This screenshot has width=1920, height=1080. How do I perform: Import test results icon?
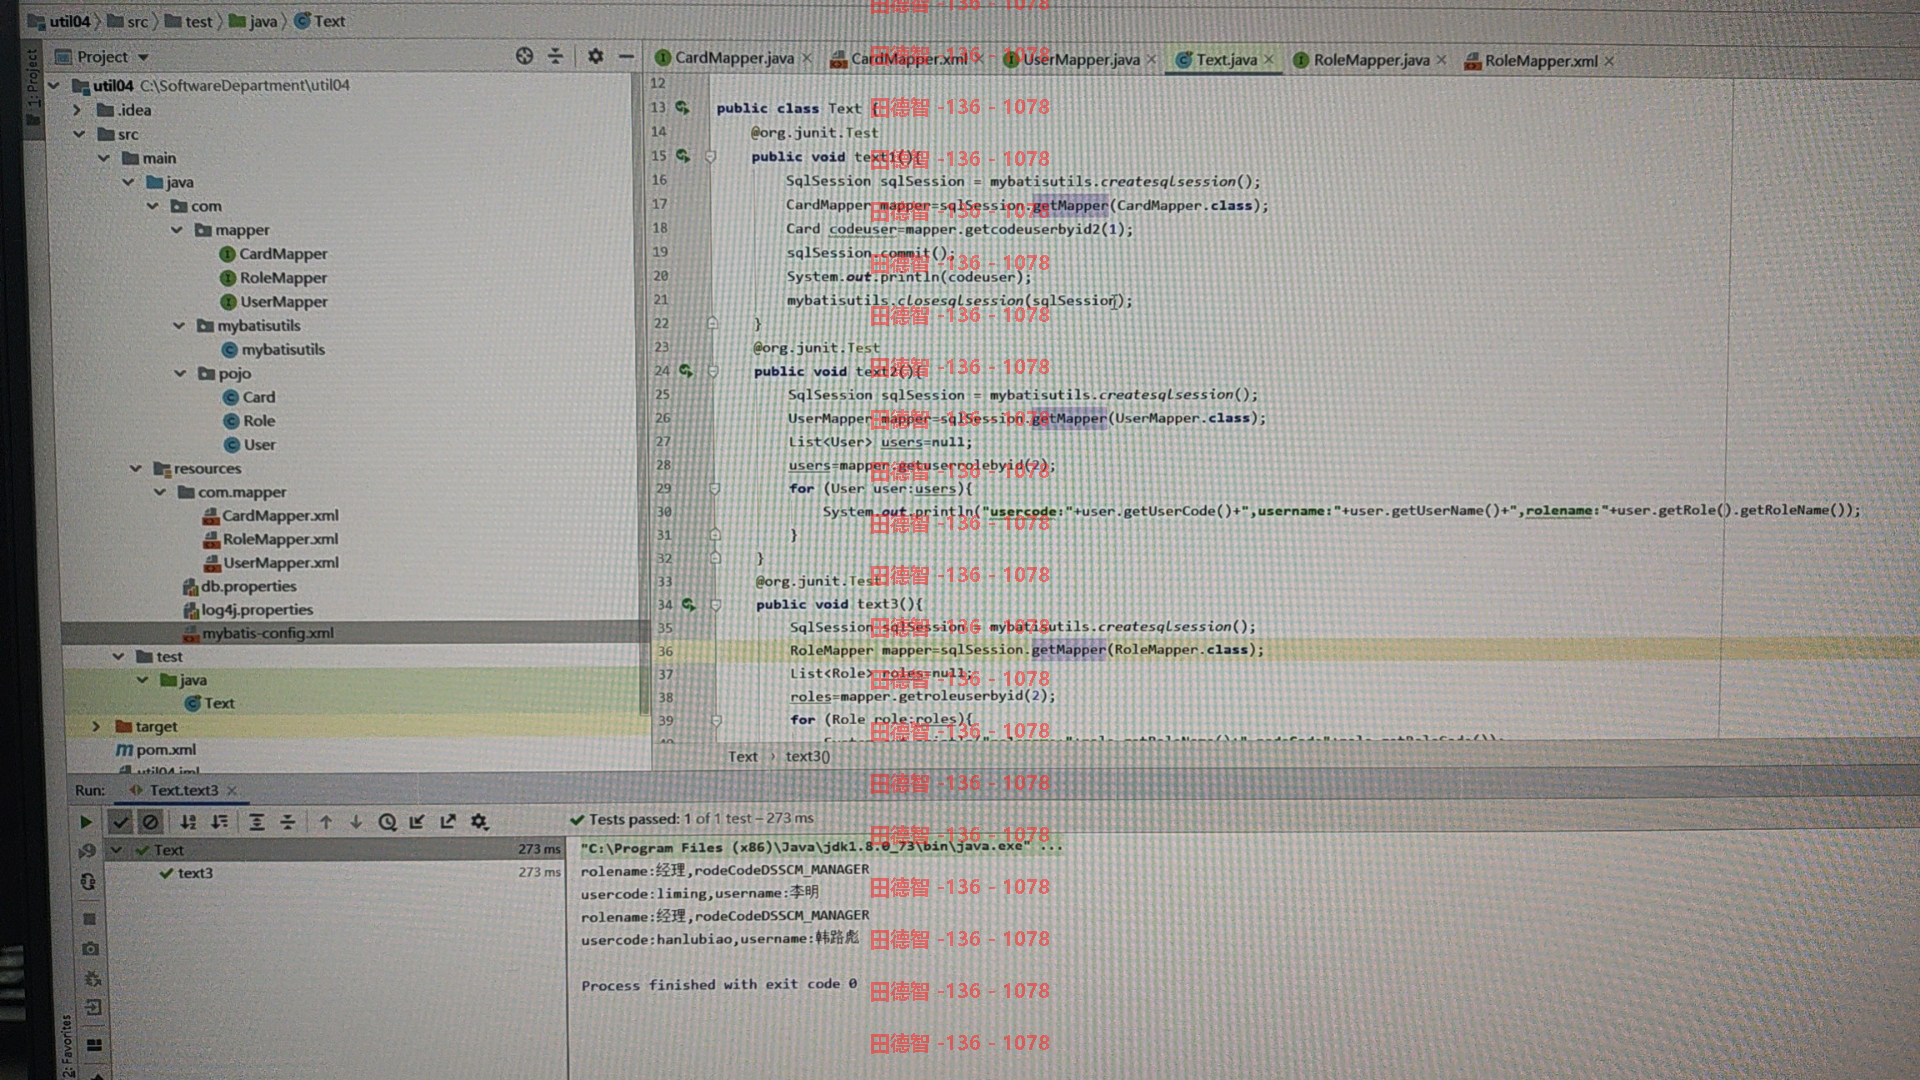coord(418,822)
